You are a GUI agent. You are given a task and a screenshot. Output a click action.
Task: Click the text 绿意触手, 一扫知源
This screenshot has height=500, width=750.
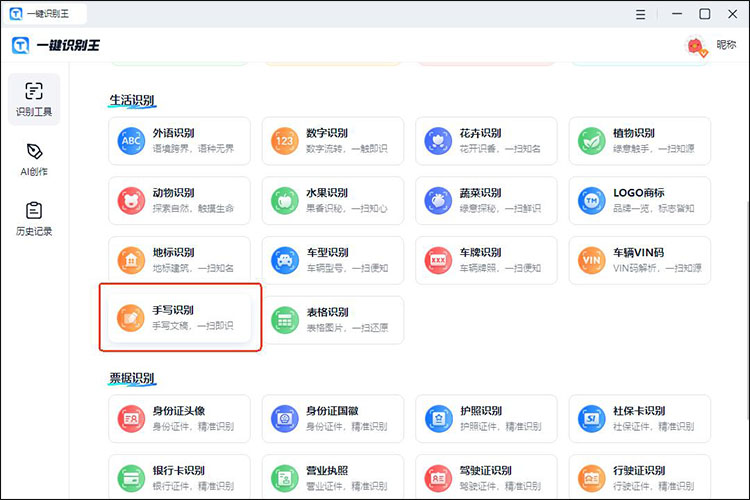coord(654,149)
